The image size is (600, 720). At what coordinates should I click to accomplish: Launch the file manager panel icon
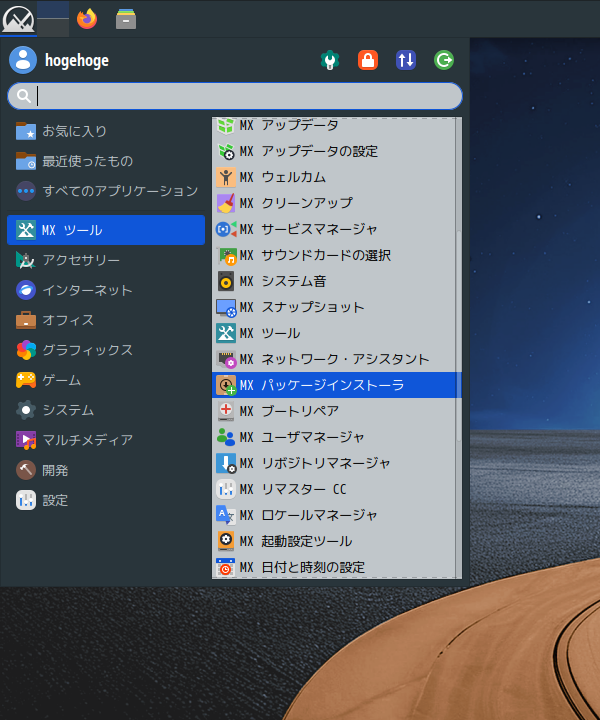coord(126,19)
